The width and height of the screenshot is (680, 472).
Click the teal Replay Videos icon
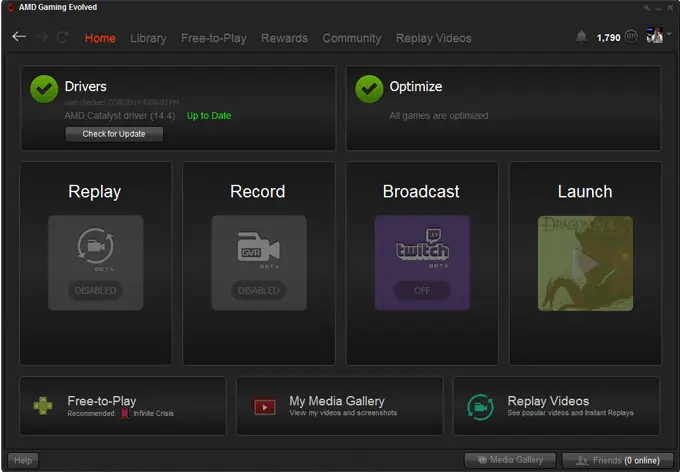tap(480, 407)
